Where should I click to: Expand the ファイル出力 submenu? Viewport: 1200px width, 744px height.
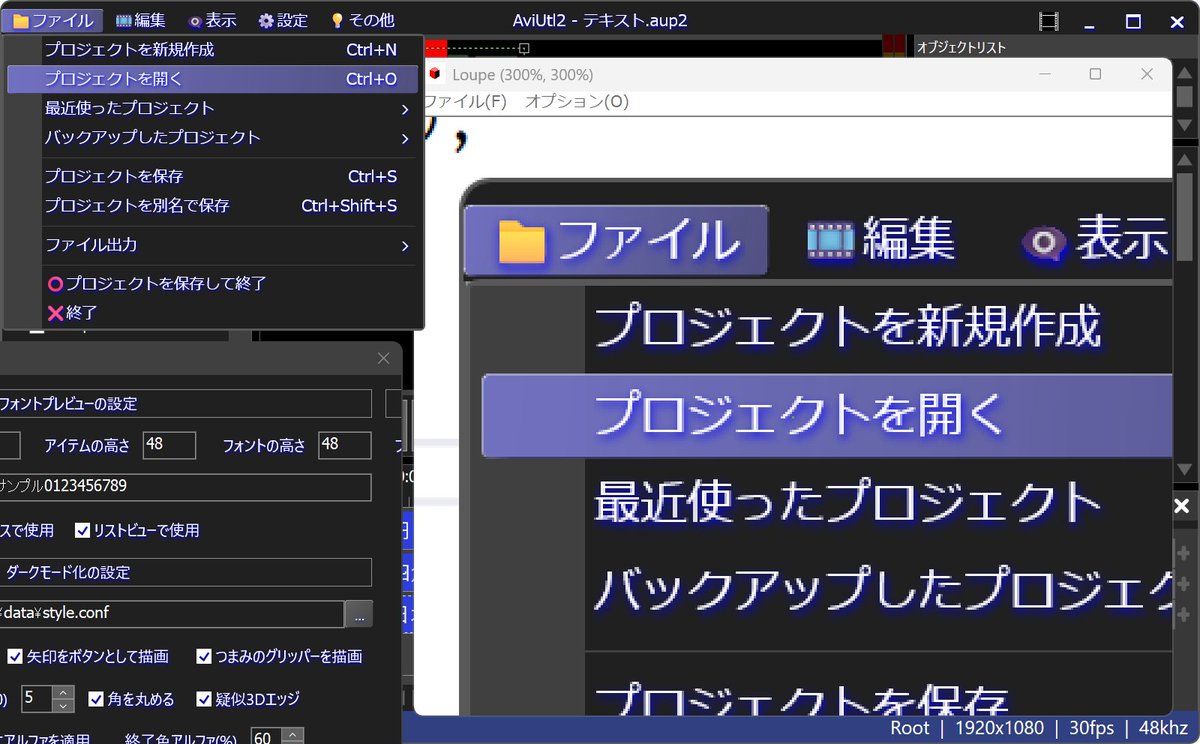213,245
